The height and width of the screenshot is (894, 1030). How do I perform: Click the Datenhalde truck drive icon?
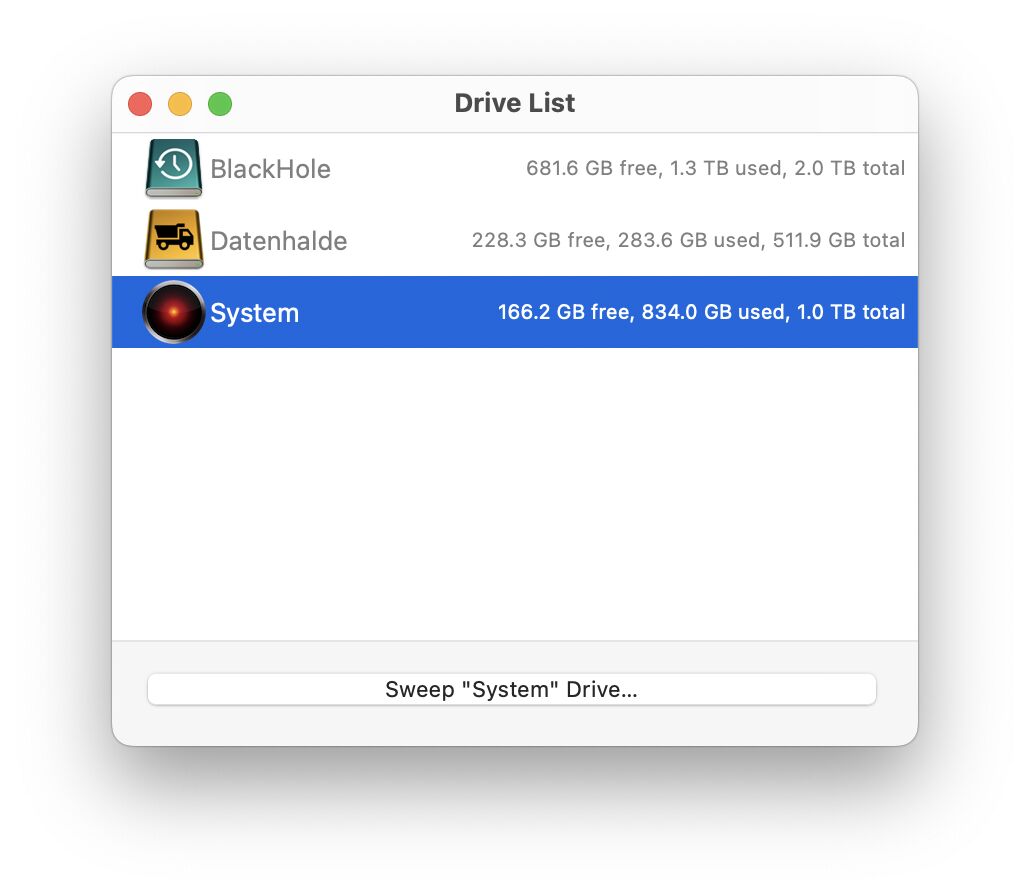173,240
